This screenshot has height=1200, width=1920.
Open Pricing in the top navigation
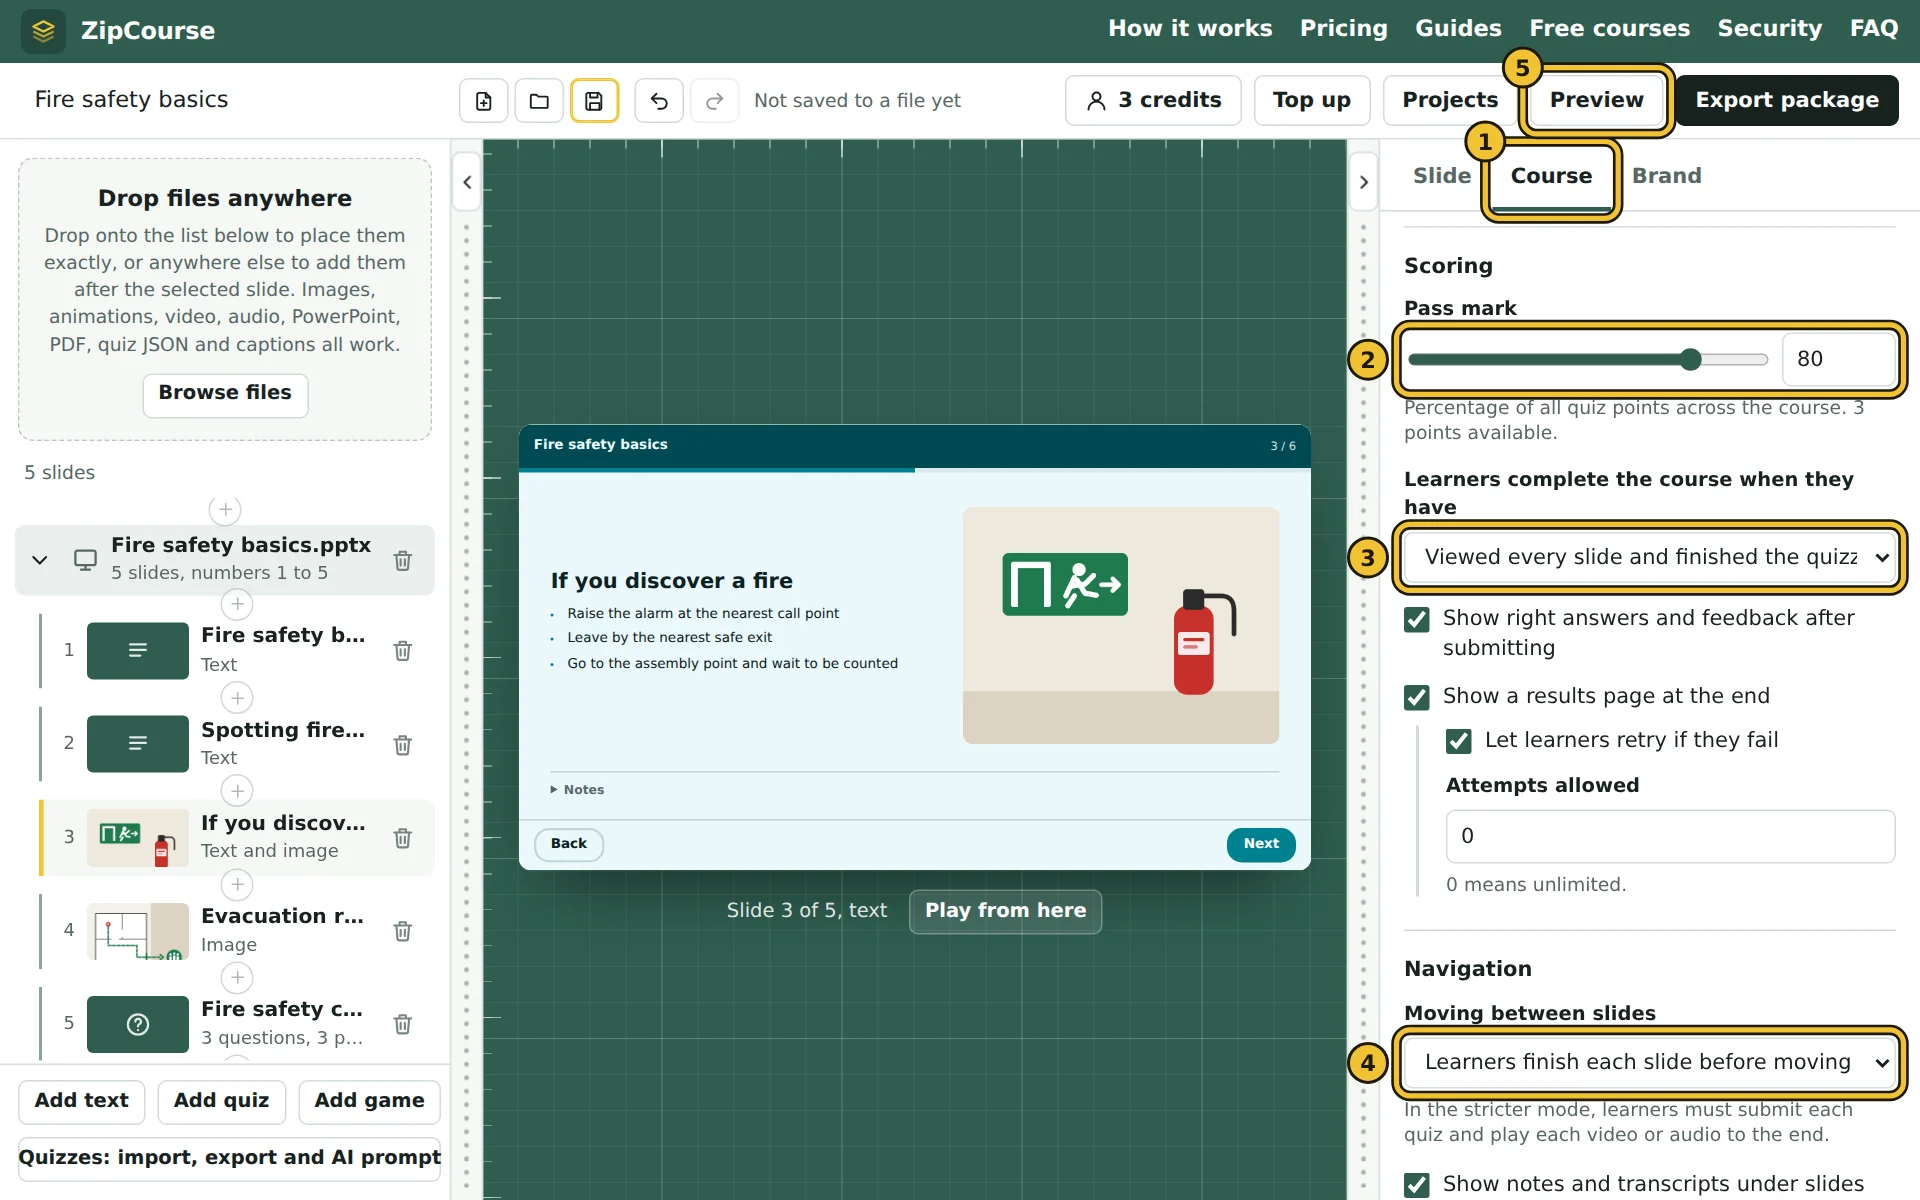click(x=1343, y=29)
